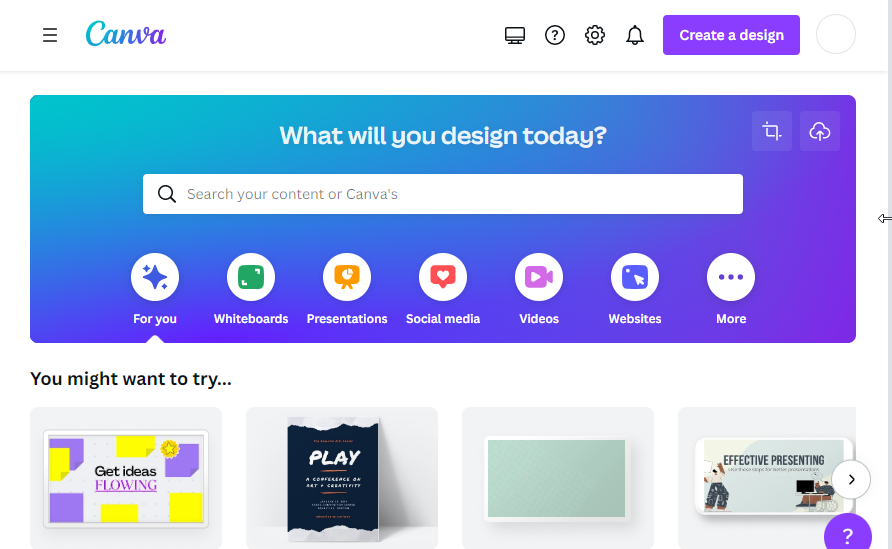Click the Create a design button
The width and height of the screenshot is (892, 549).
pyautogui.click(x=731, y=35)
